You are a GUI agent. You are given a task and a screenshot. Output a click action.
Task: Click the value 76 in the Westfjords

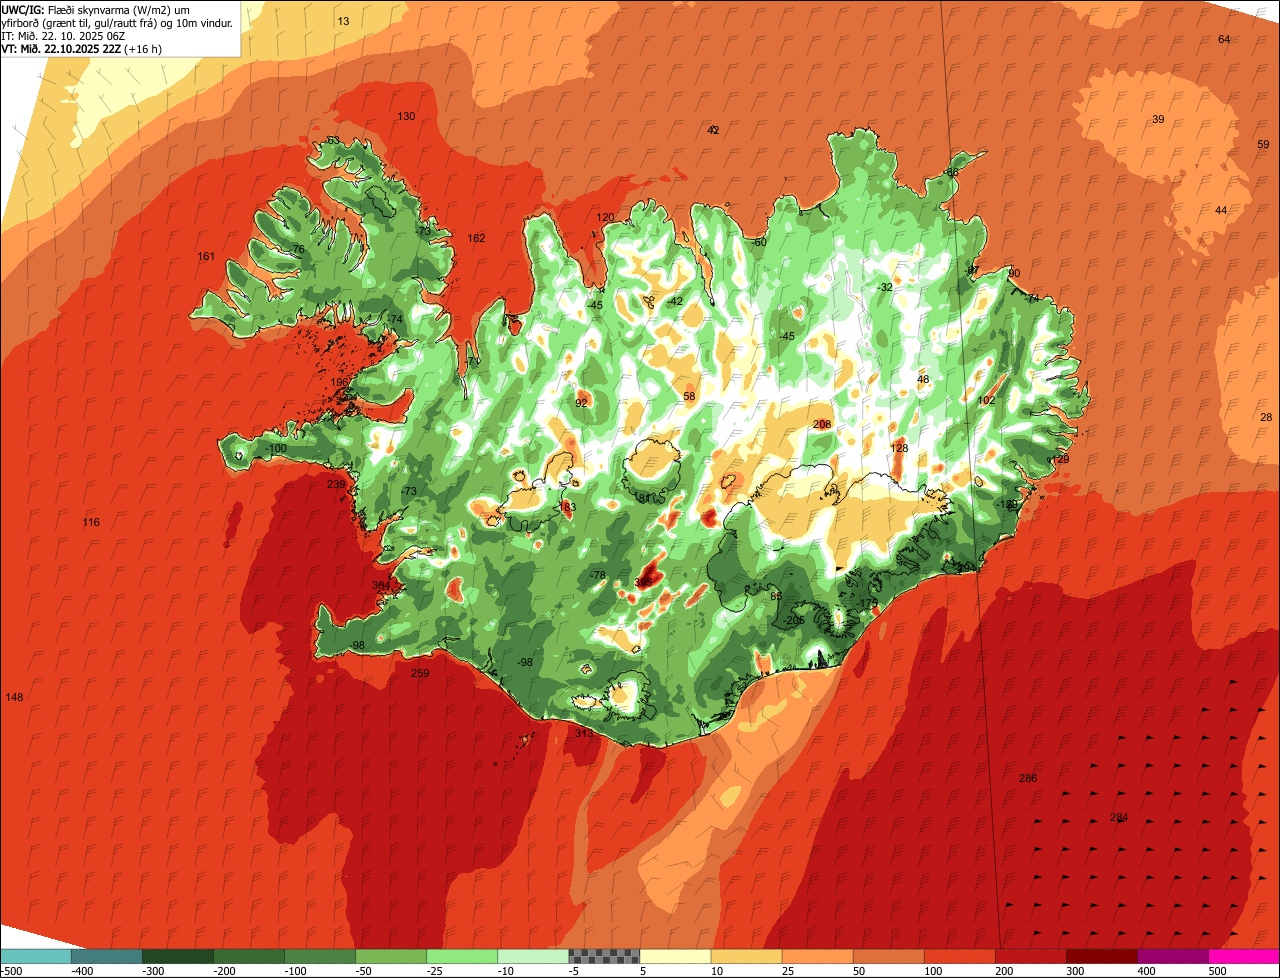click(297, 249)
